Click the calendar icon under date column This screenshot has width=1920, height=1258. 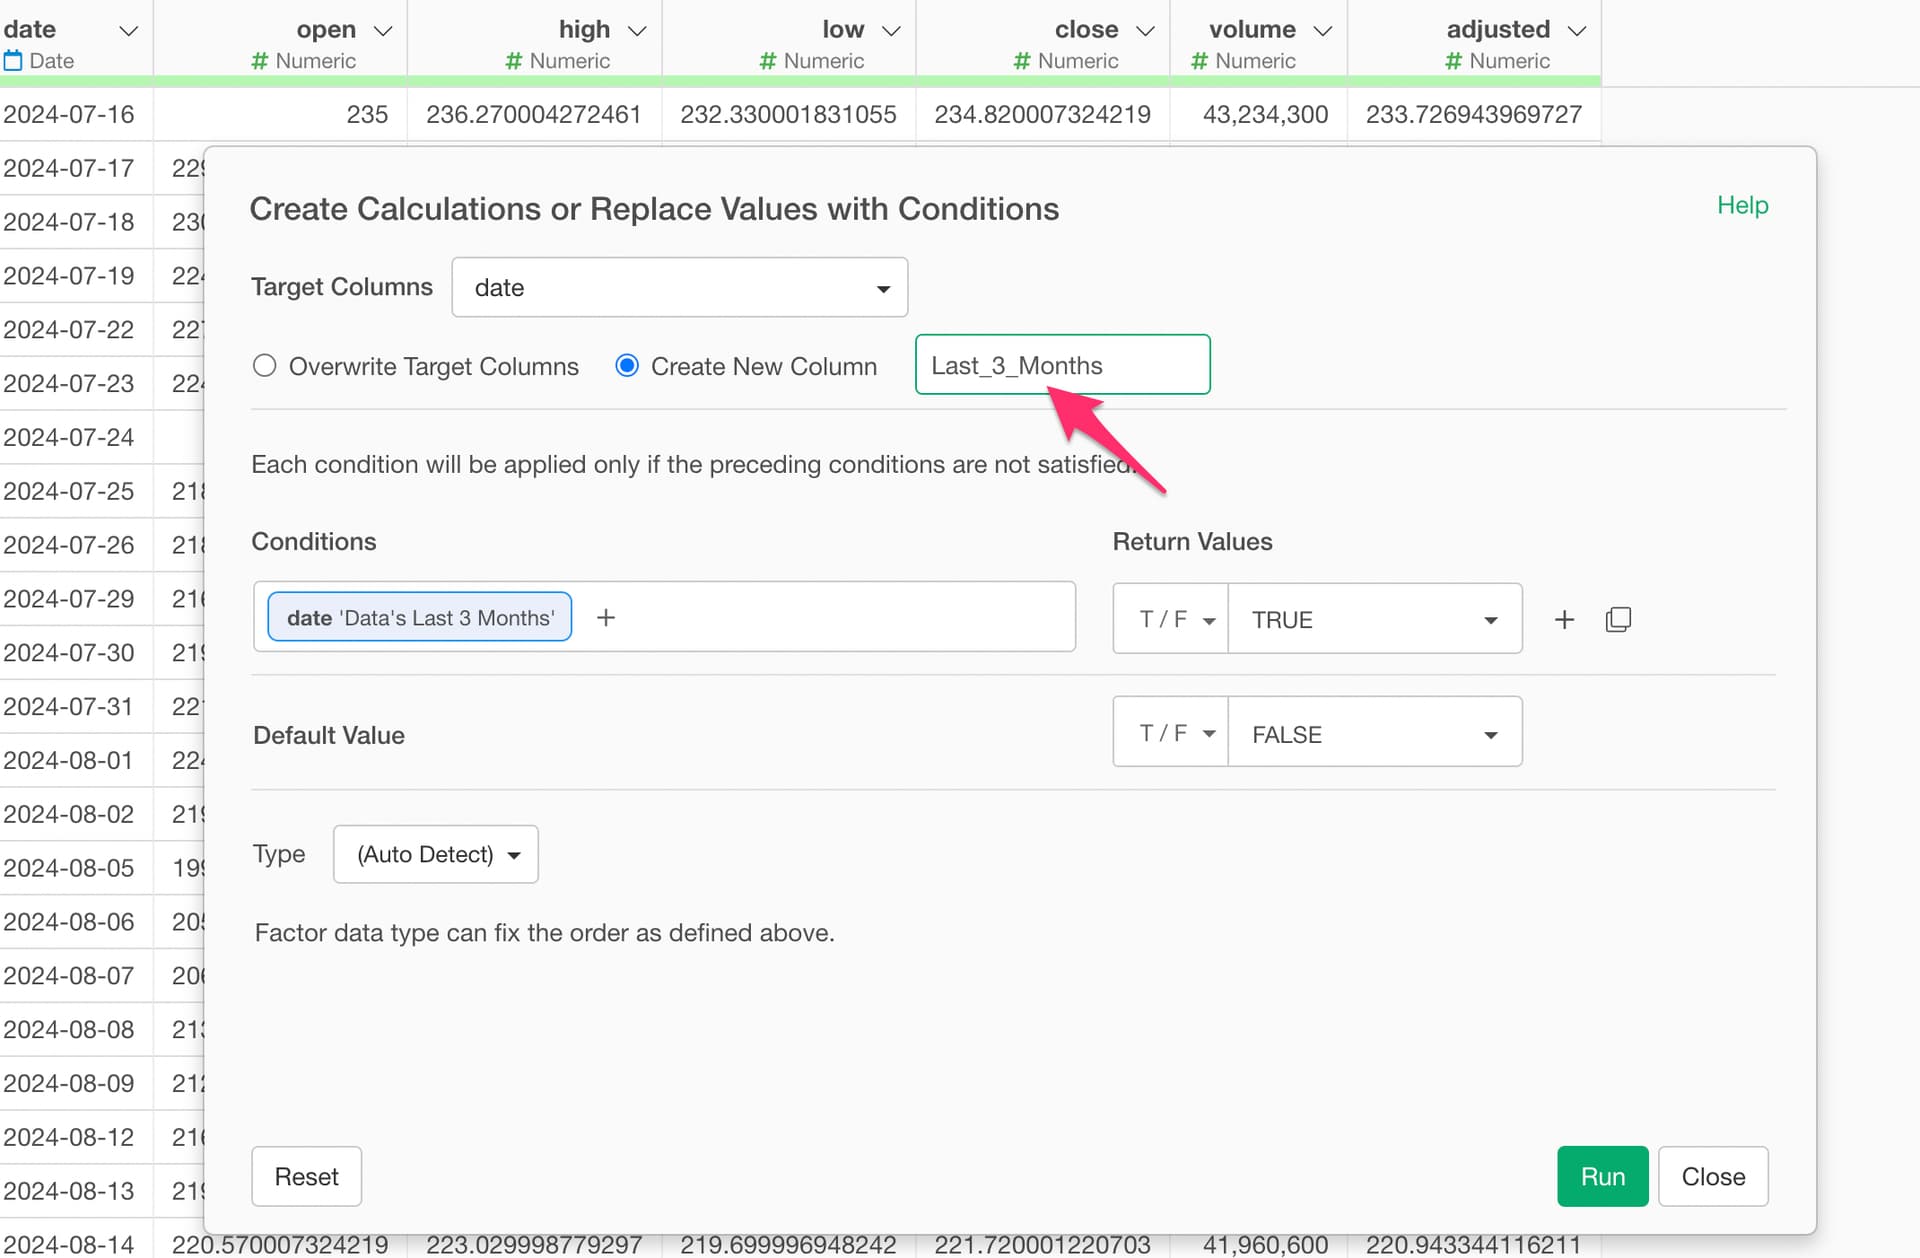[13, 61]
